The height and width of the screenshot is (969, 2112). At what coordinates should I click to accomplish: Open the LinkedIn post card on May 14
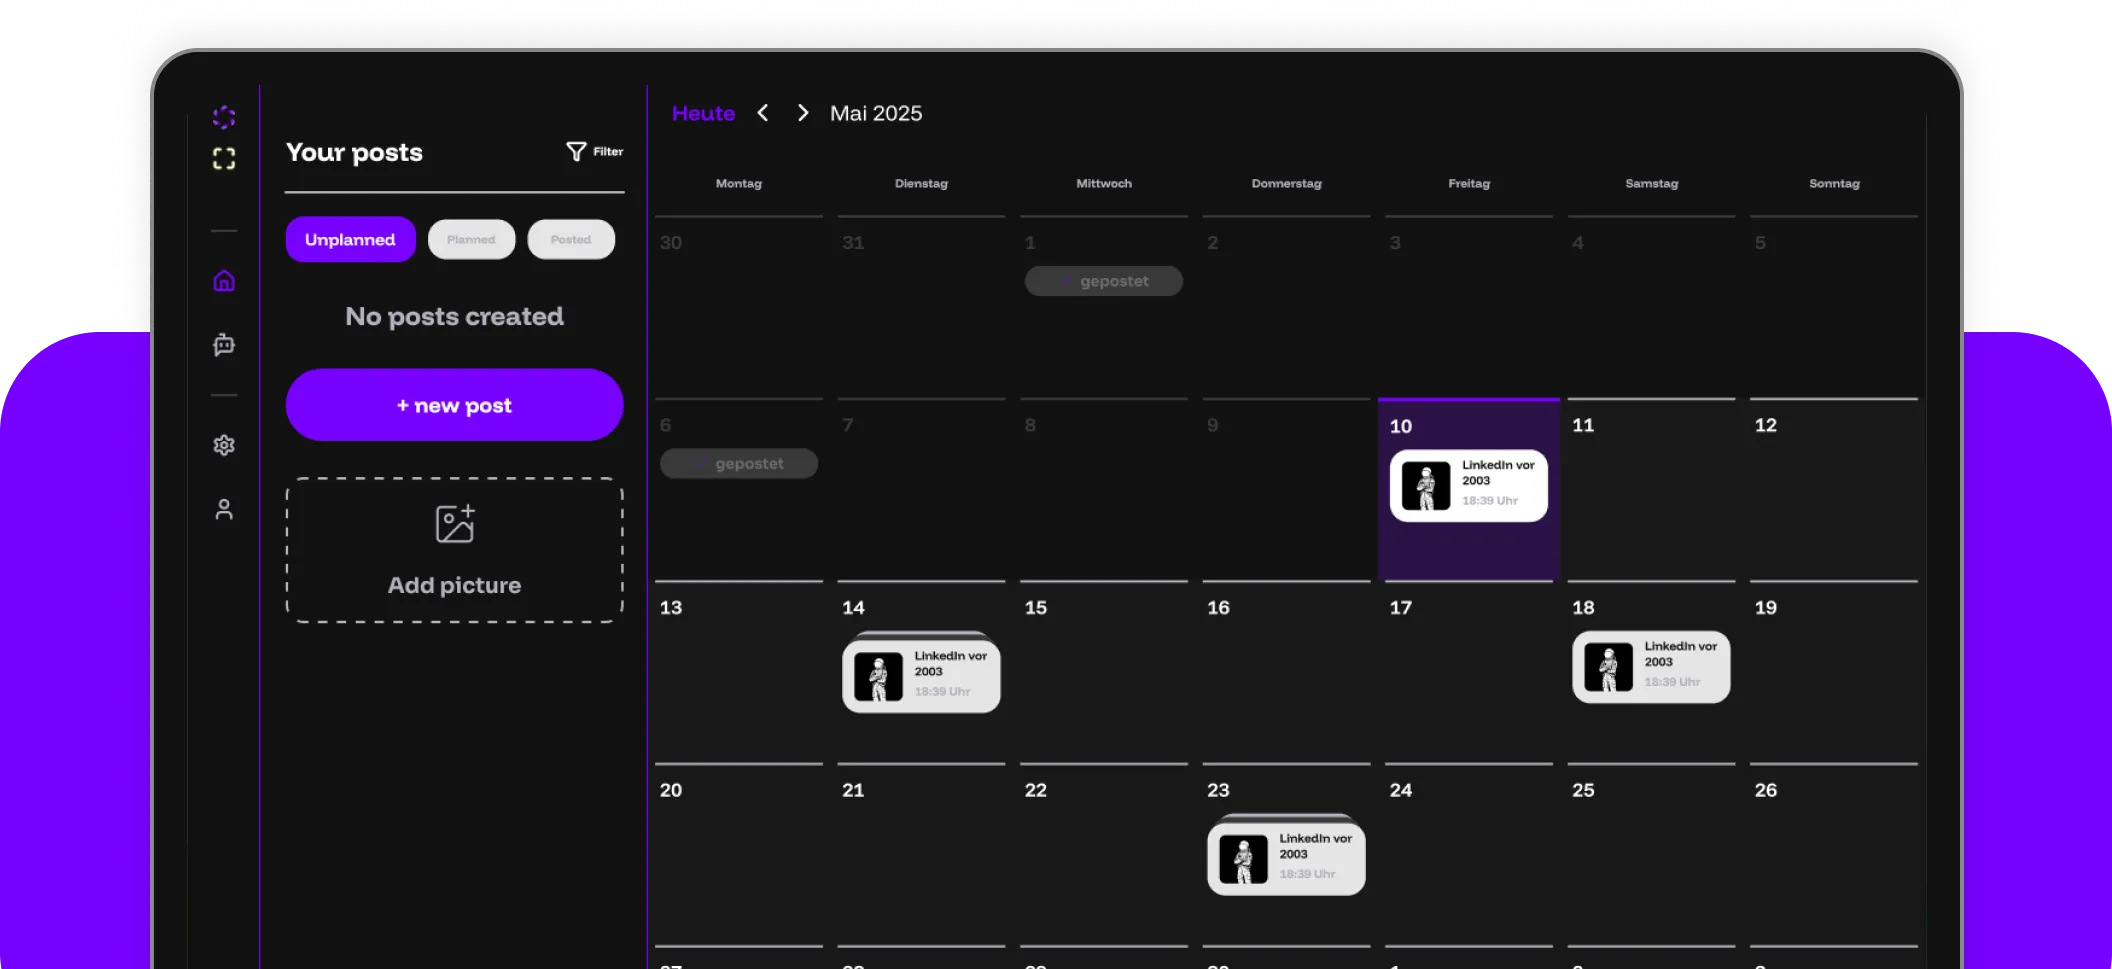[920, 673]
